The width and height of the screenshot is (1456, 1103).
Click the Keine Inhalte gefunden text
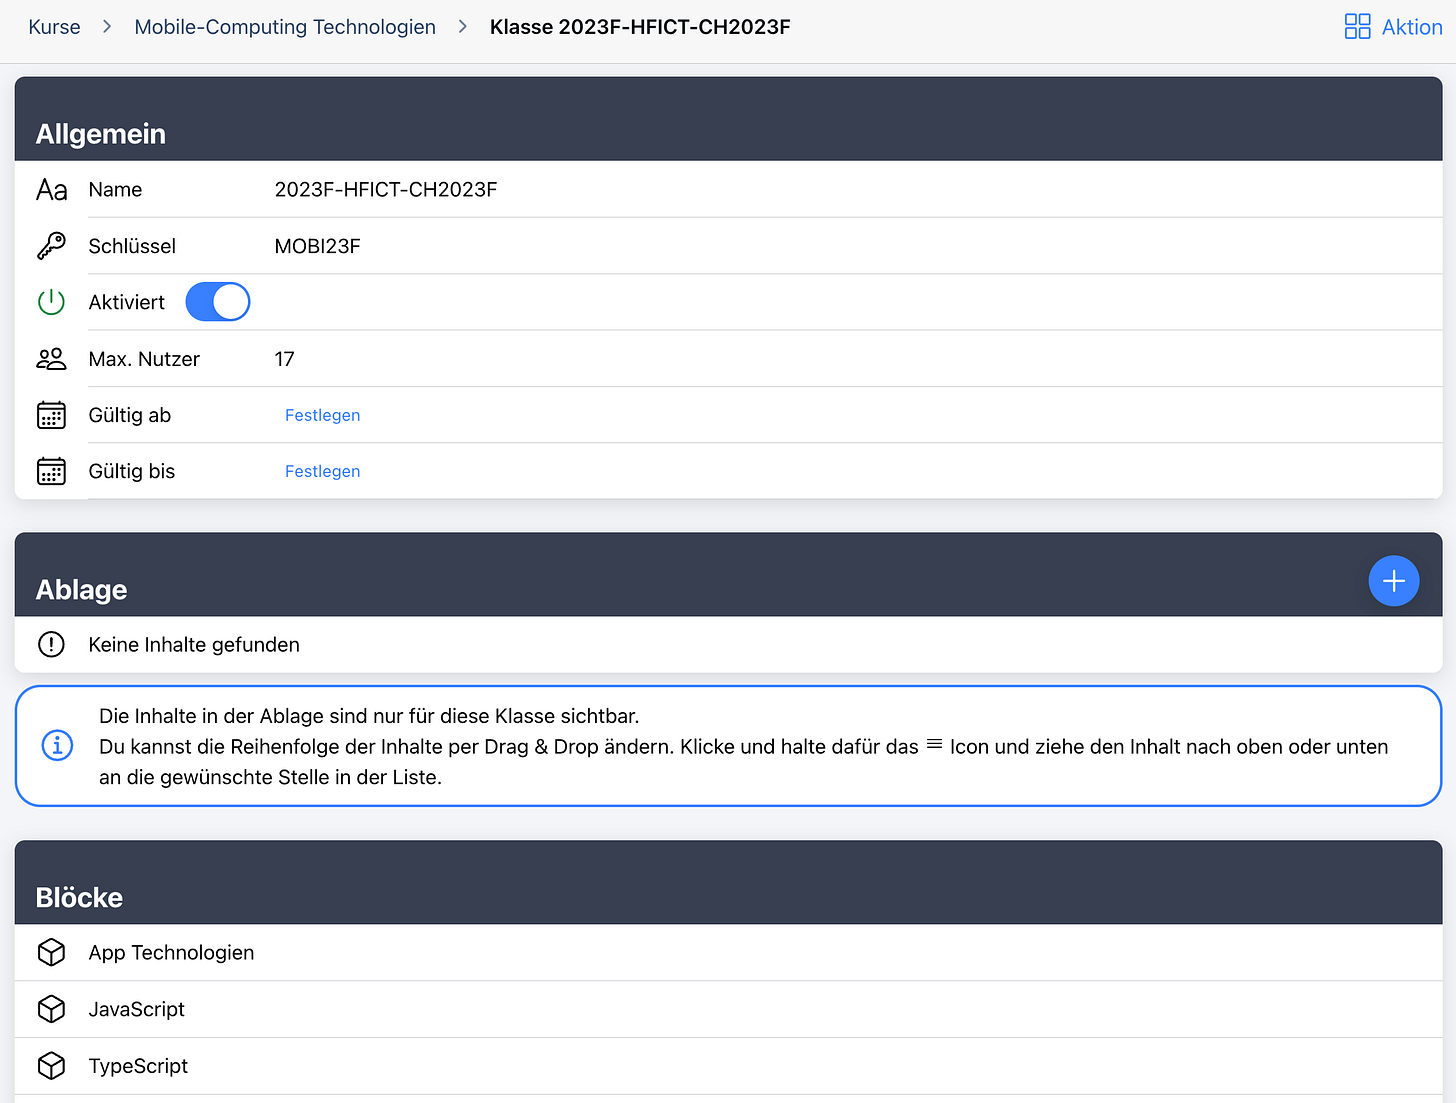tap(194, 645)
